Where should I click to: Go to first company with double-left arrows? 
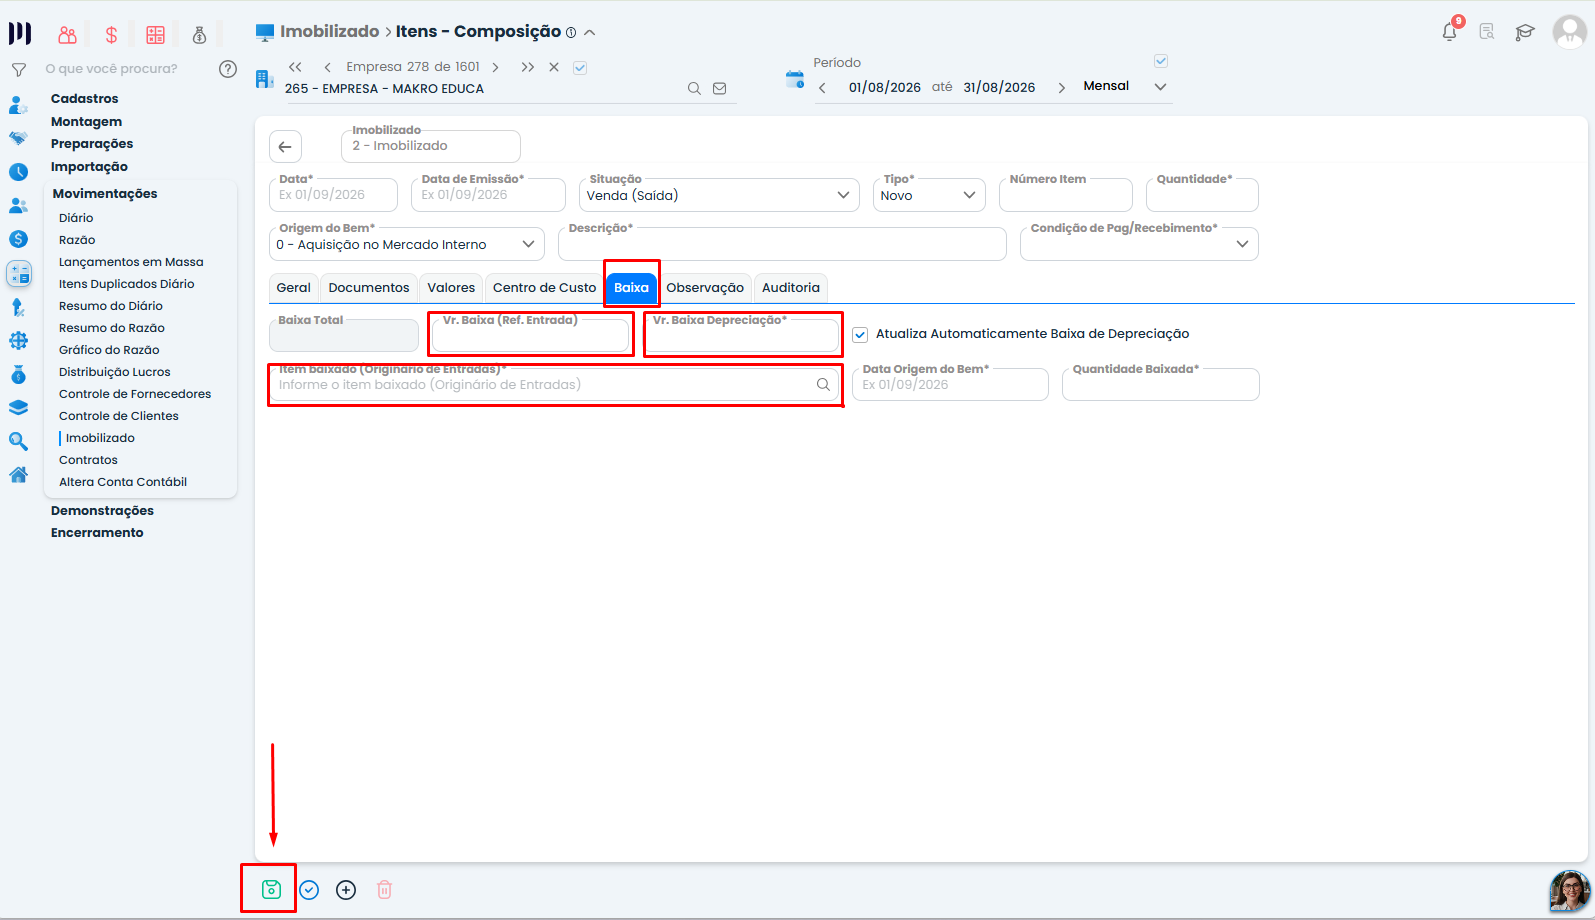(x=295, y=67)
